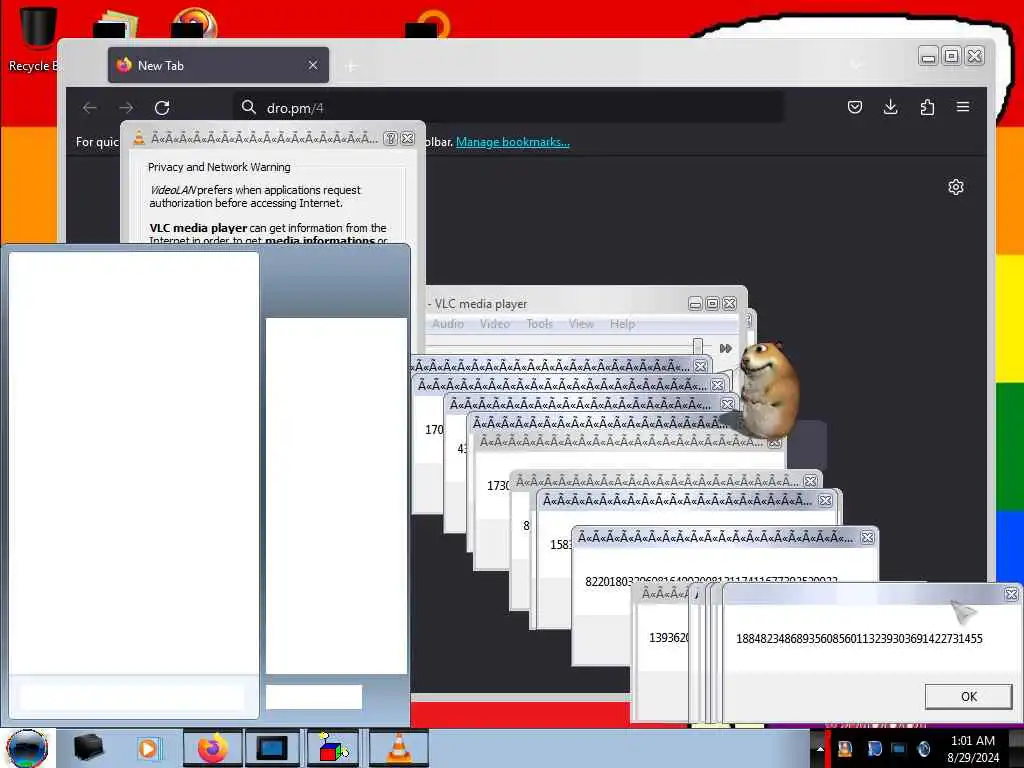This screenshot has width=1024, height=768.
Task: Click the magnifier icon in the address bar
Action: [x=248, y=107]
